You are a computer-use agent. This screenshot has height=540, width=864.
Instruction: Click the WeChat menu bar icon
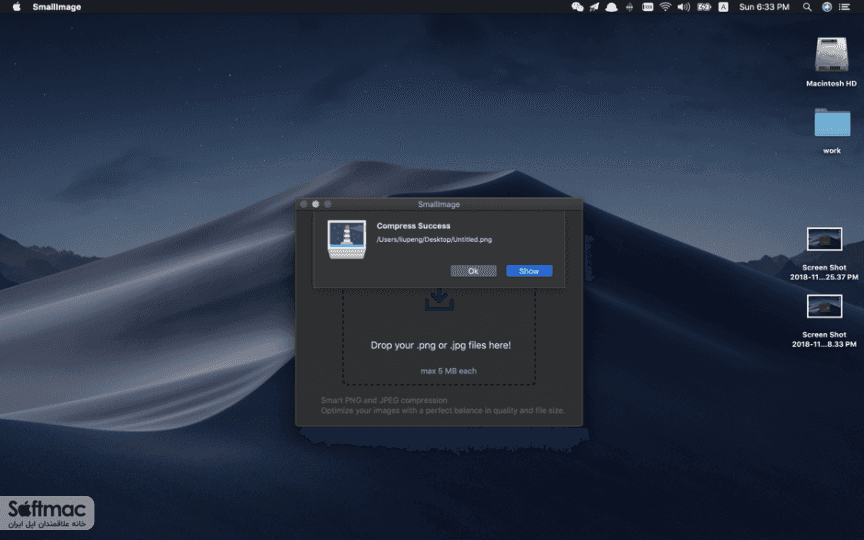[x=577, y=7]
